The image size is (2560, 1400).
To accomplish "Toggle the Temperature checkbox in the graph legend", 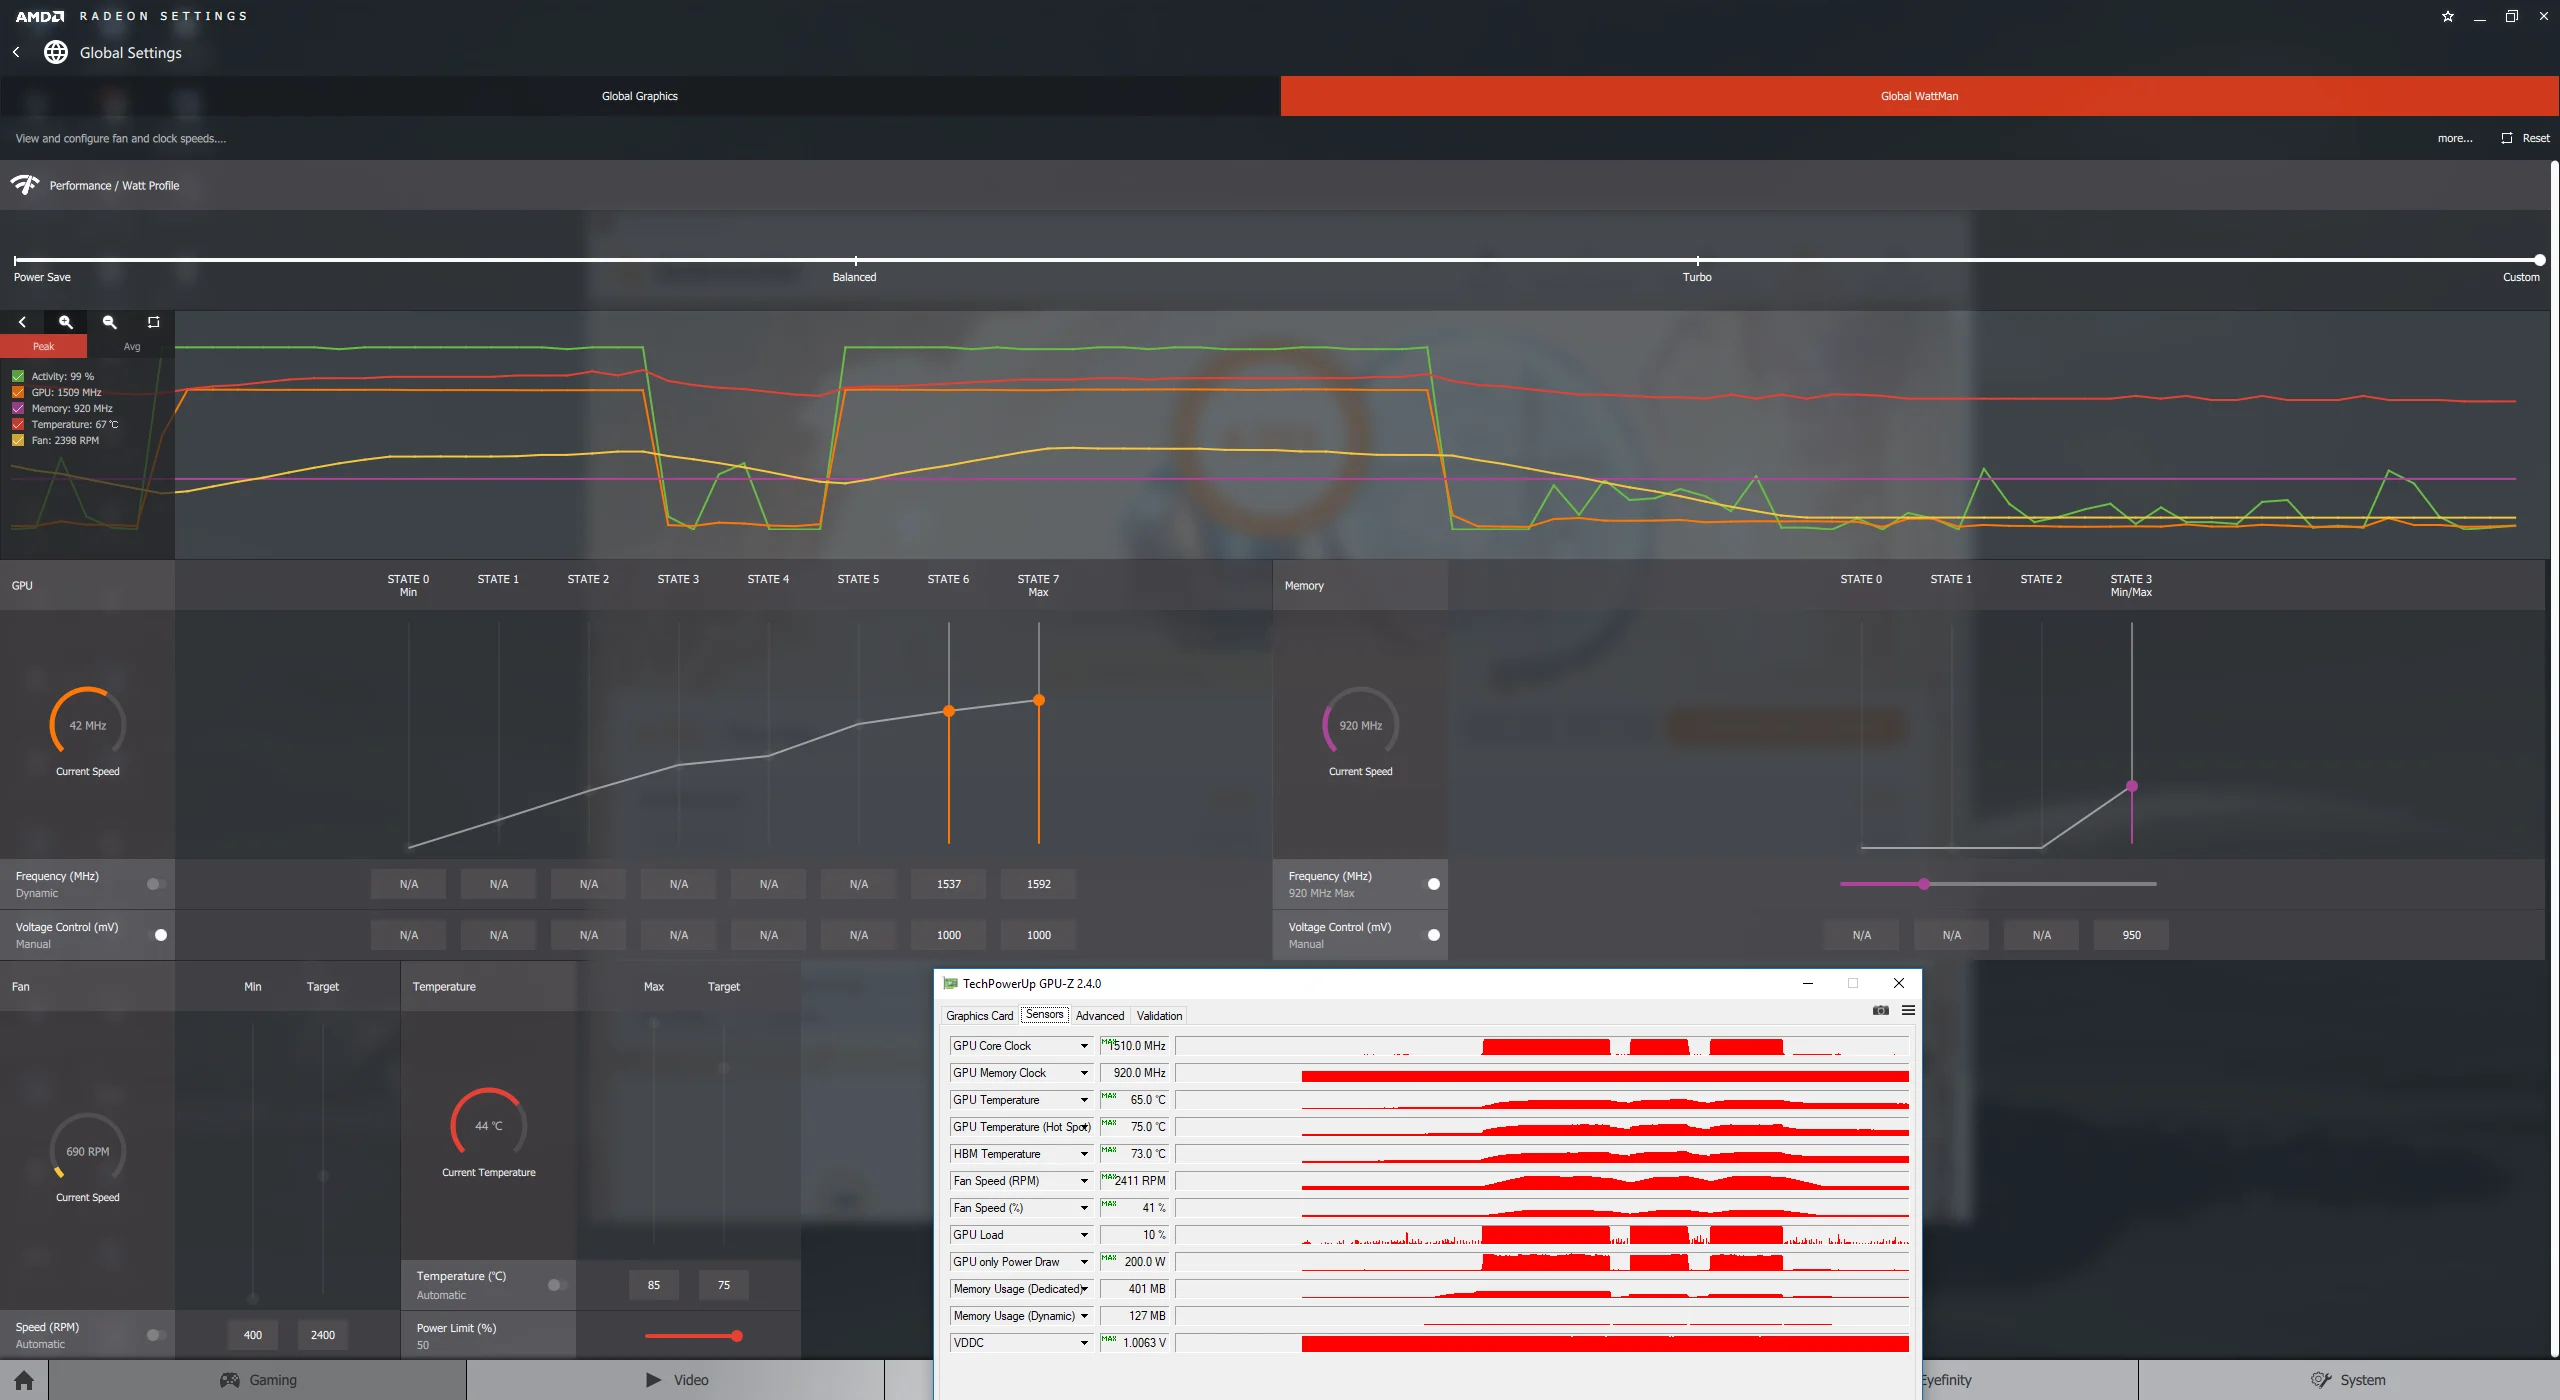I will 18,424.
